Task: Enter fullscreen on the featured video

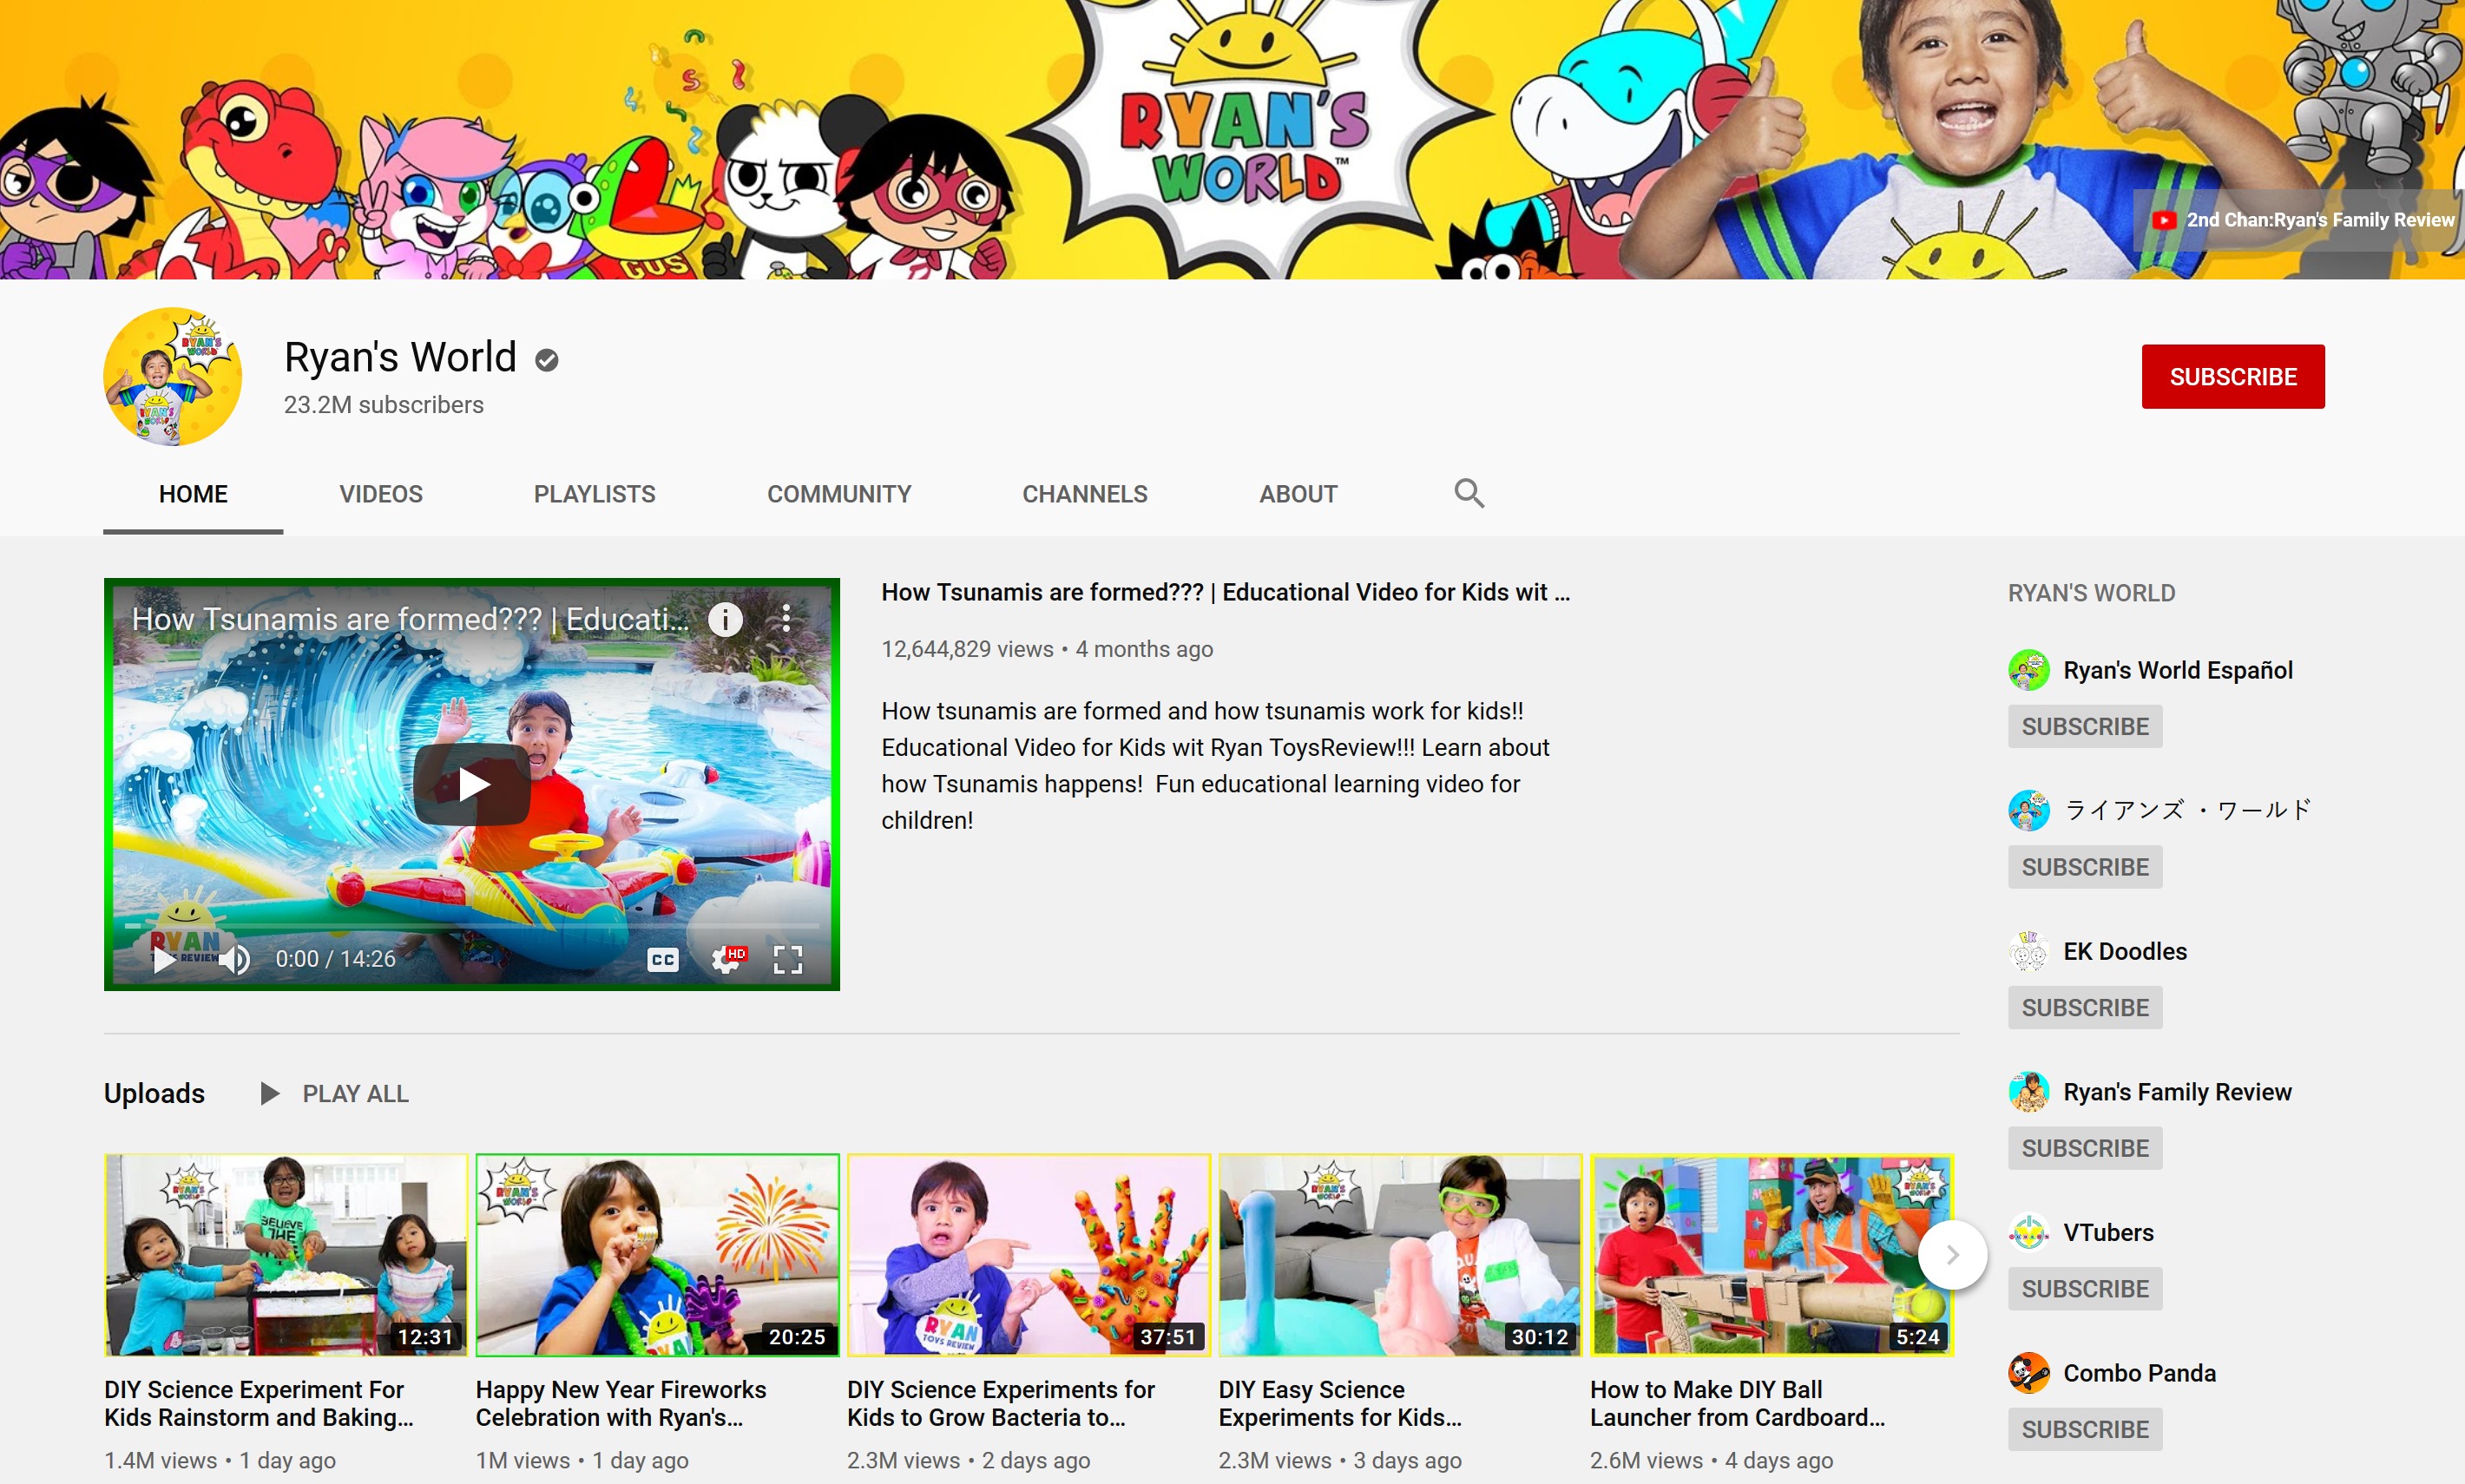Action: tap(788, 959)
